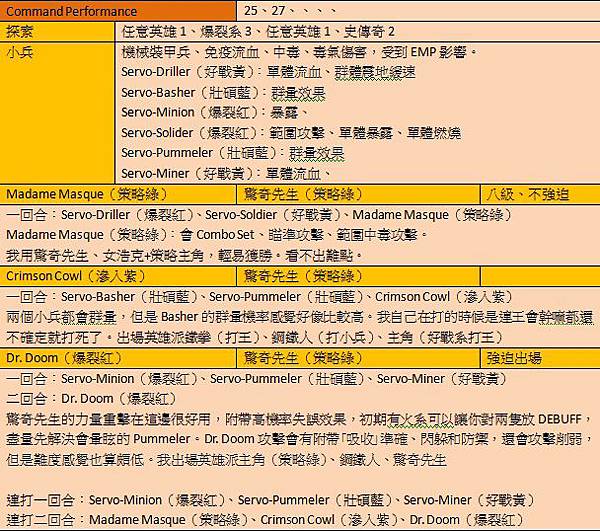Click the "八級、不強迫" cell
Image resolution: width=600 pixels, height=531 pixels.
(x=540, y=194)
